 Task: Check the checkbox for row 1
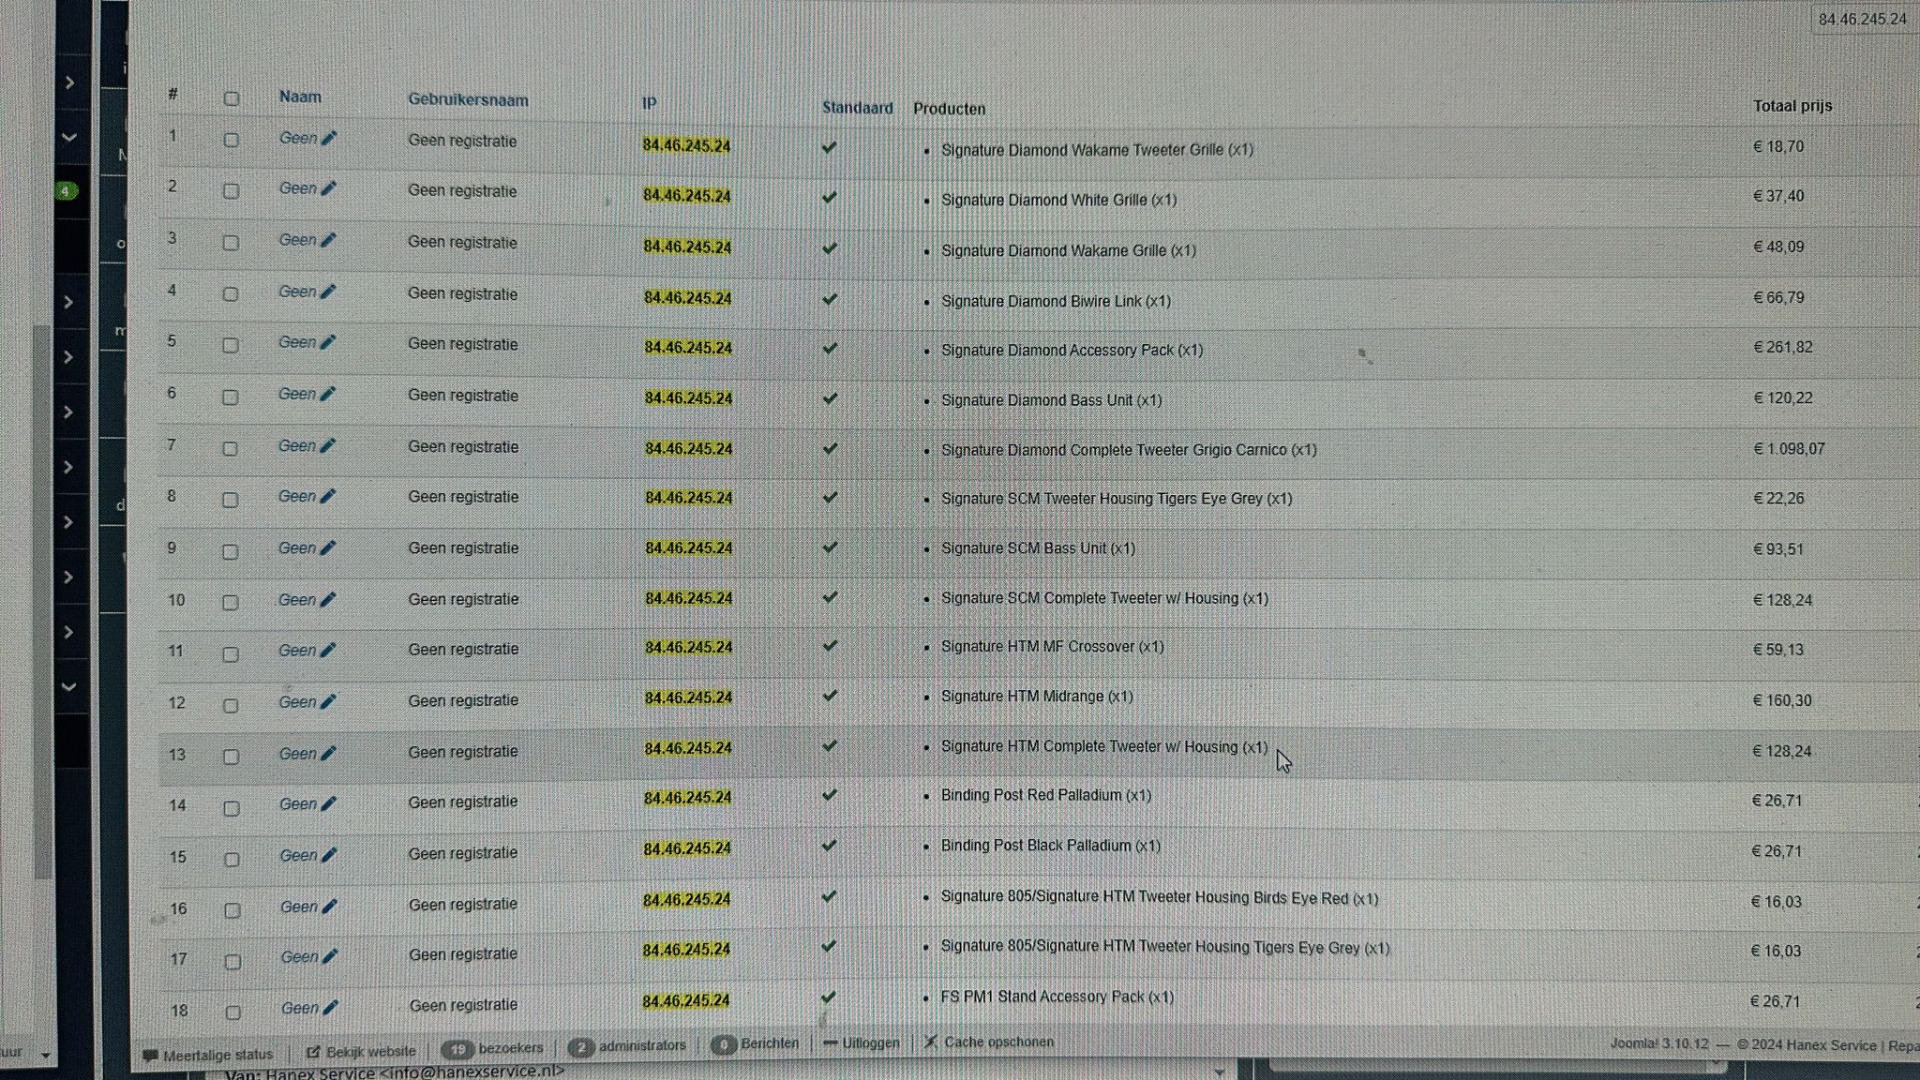click(x=231, y=140)
